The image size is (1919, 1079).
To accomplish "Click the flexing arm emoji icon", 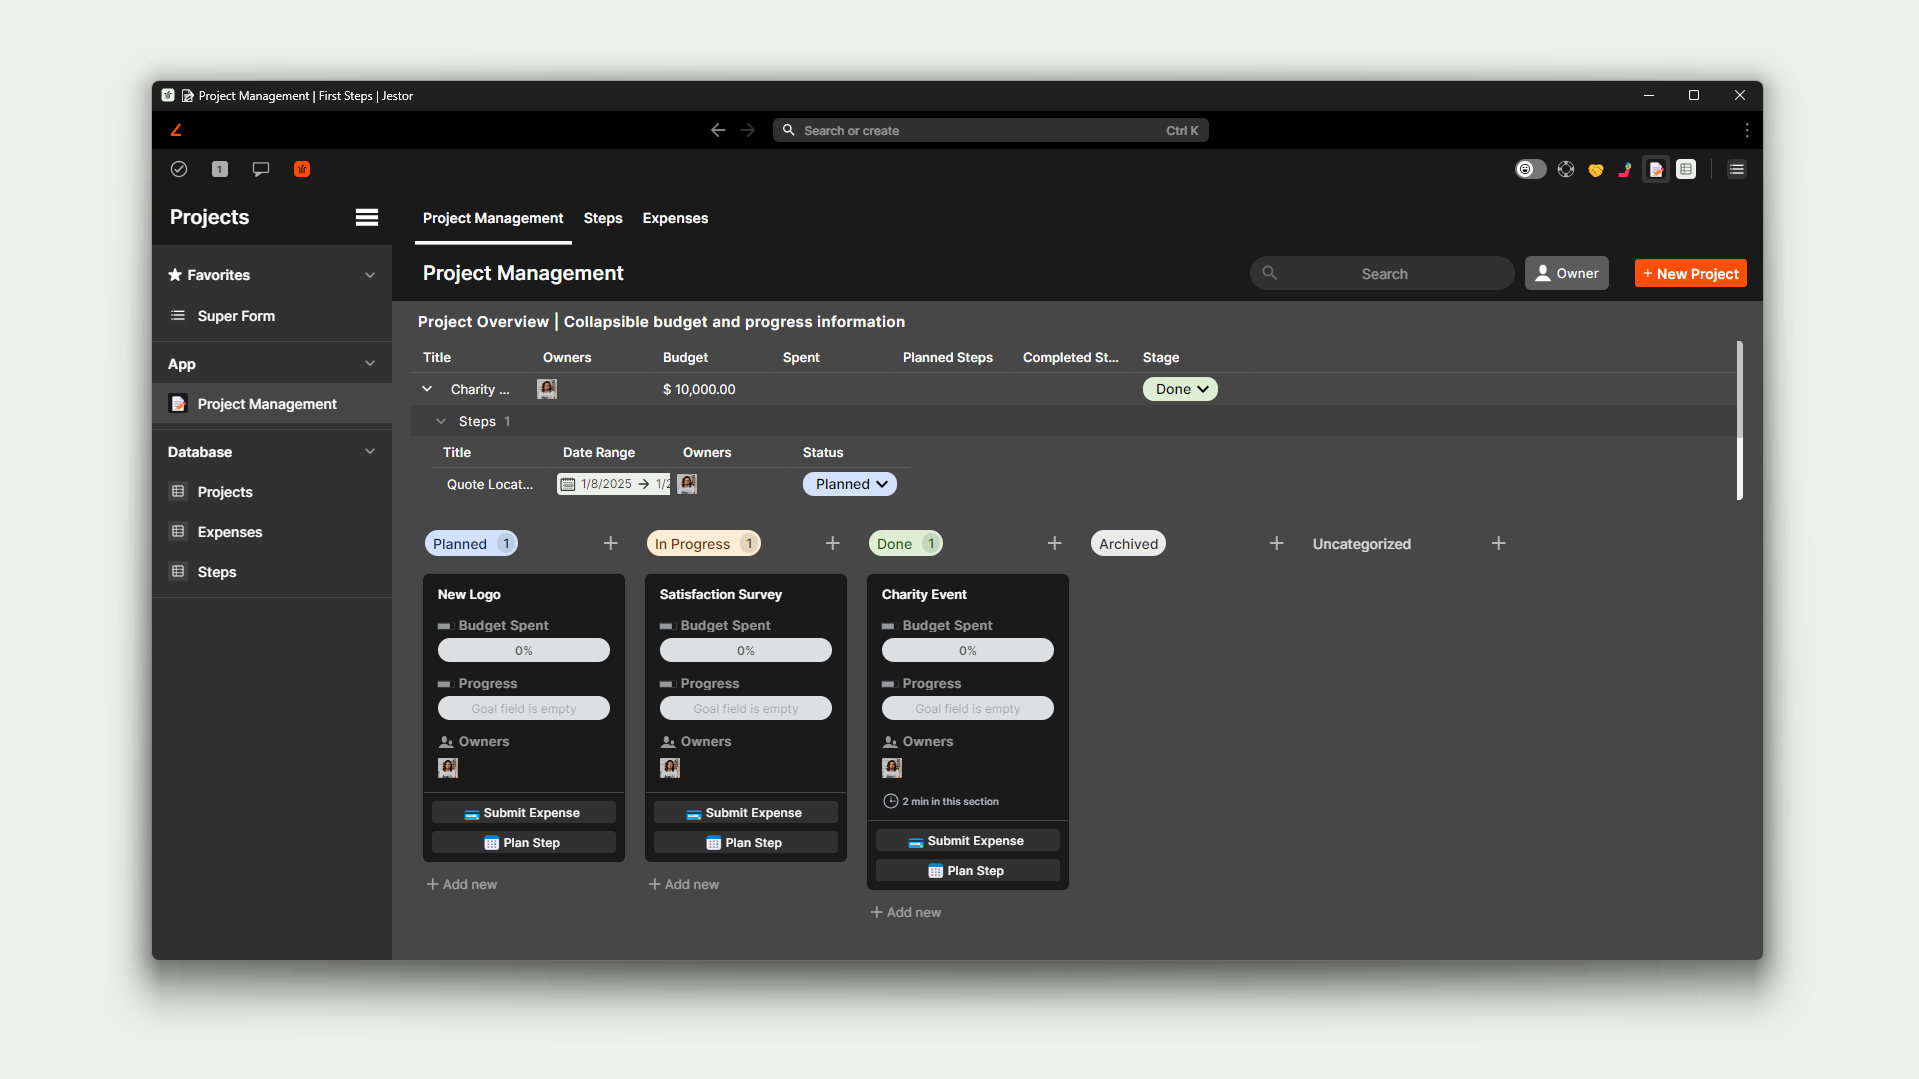I will (x=1625, y=169).
